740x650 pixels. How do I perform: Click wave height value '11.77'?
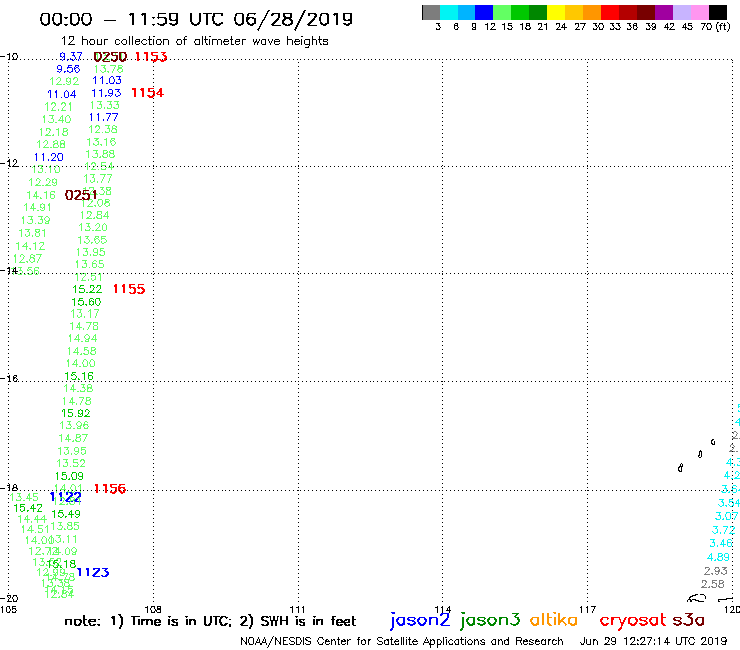(103, 117)
